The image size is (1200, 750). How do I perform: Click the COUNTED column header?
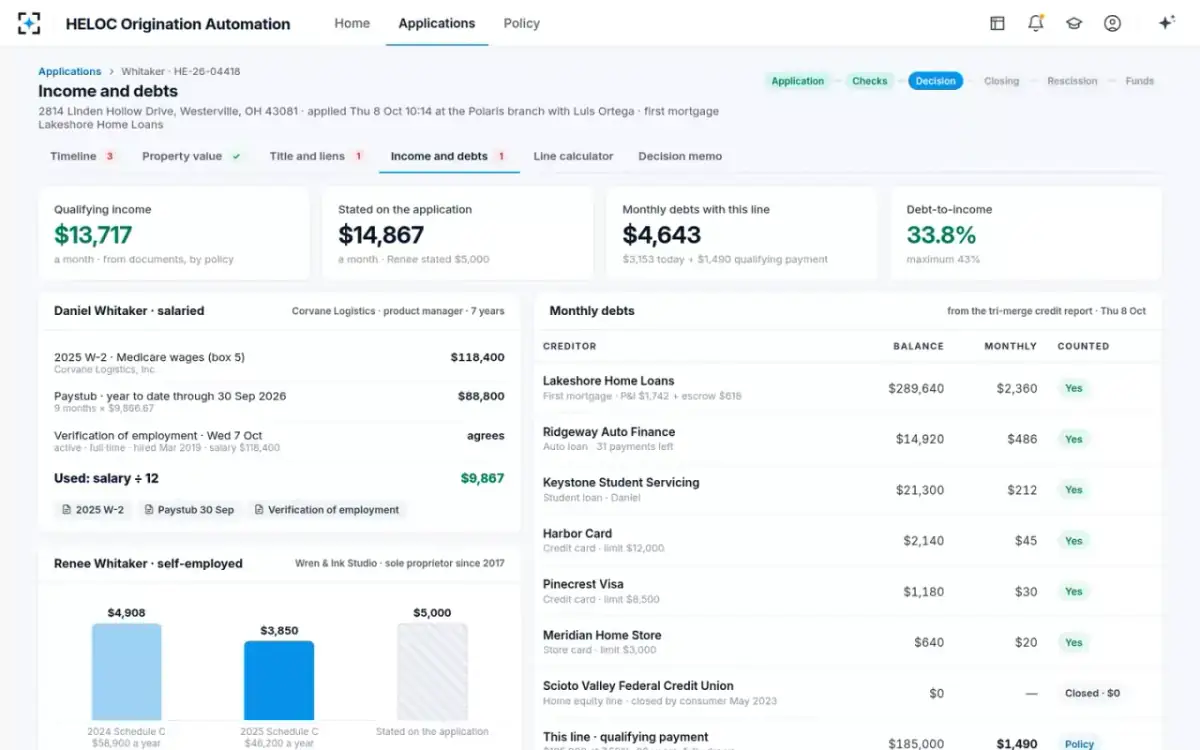(x=1084, y=346)
